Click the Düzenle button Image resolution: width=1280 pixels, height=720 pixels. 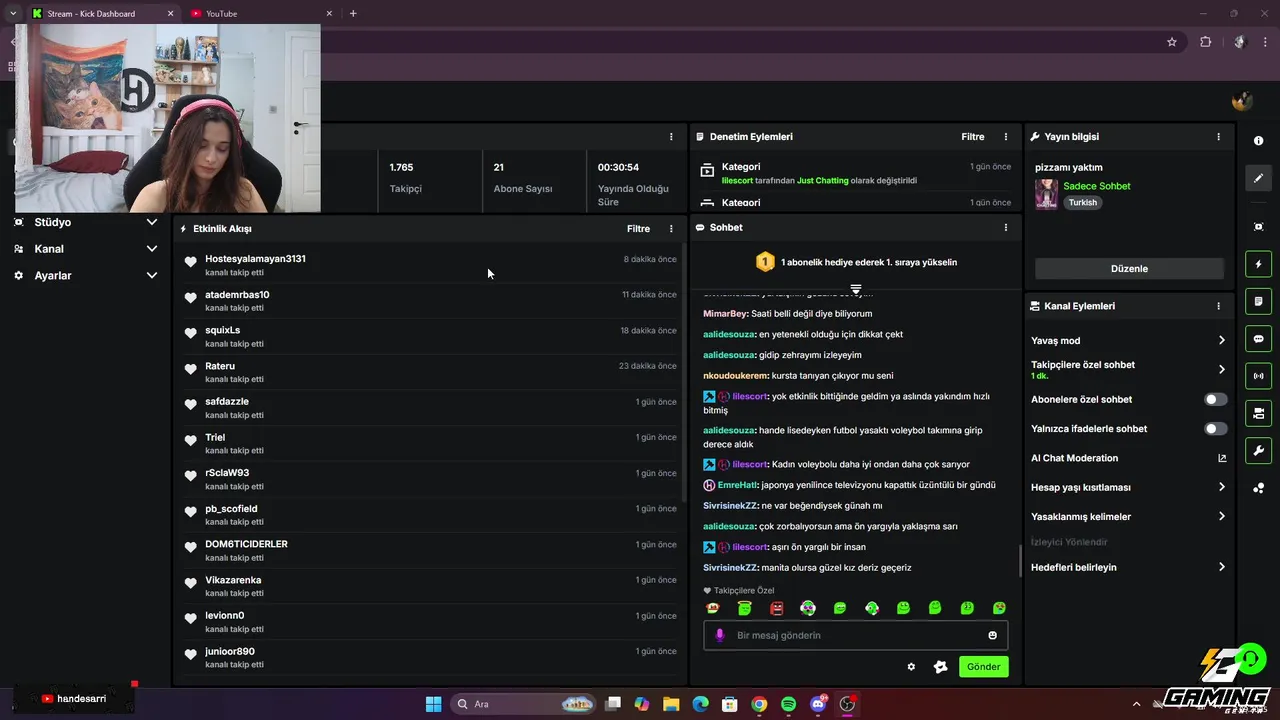coord(1129,269)
